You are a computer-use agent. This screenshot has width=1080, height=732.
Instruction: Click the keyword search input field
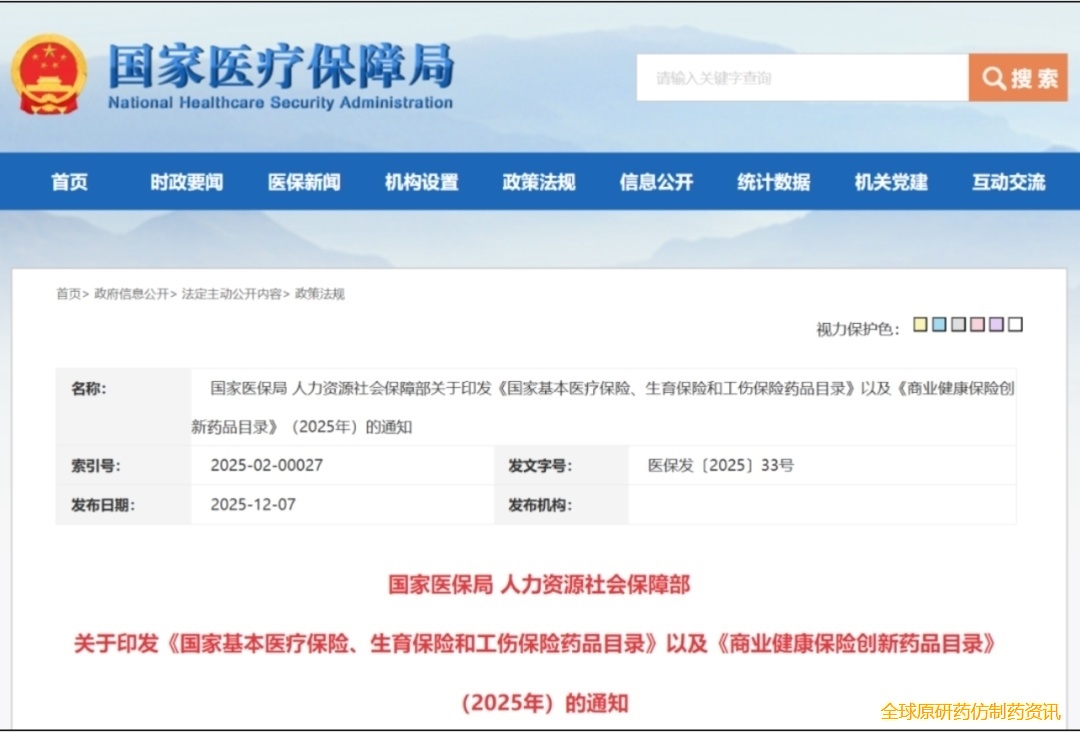(x=802, y=78)
